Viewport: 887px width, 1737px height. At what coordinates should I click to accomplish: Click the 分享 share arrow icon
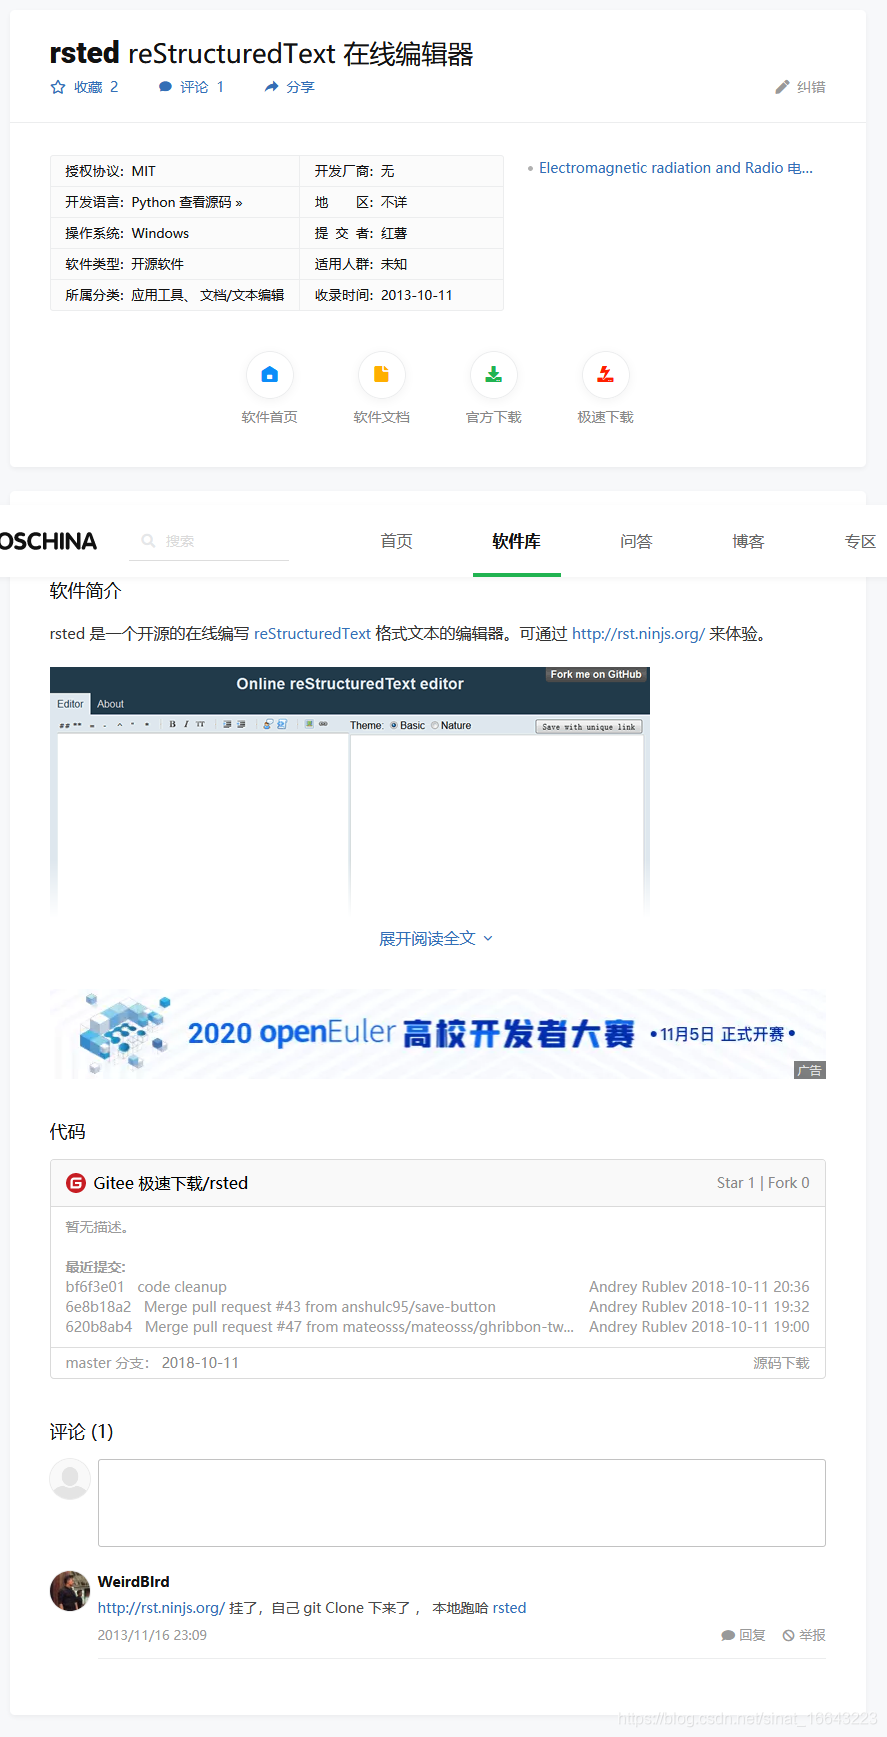(x=271, y=87)
